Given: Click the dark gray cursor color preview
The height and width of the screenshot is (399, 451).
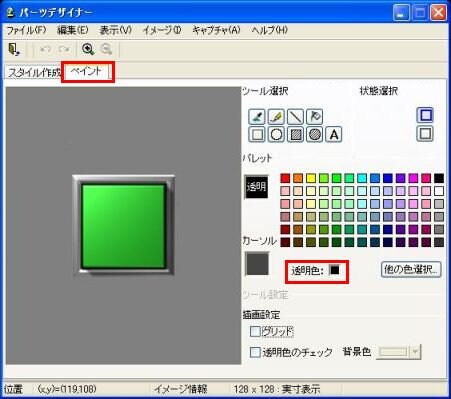Looking at the screenshot, I should coord(257,264).
